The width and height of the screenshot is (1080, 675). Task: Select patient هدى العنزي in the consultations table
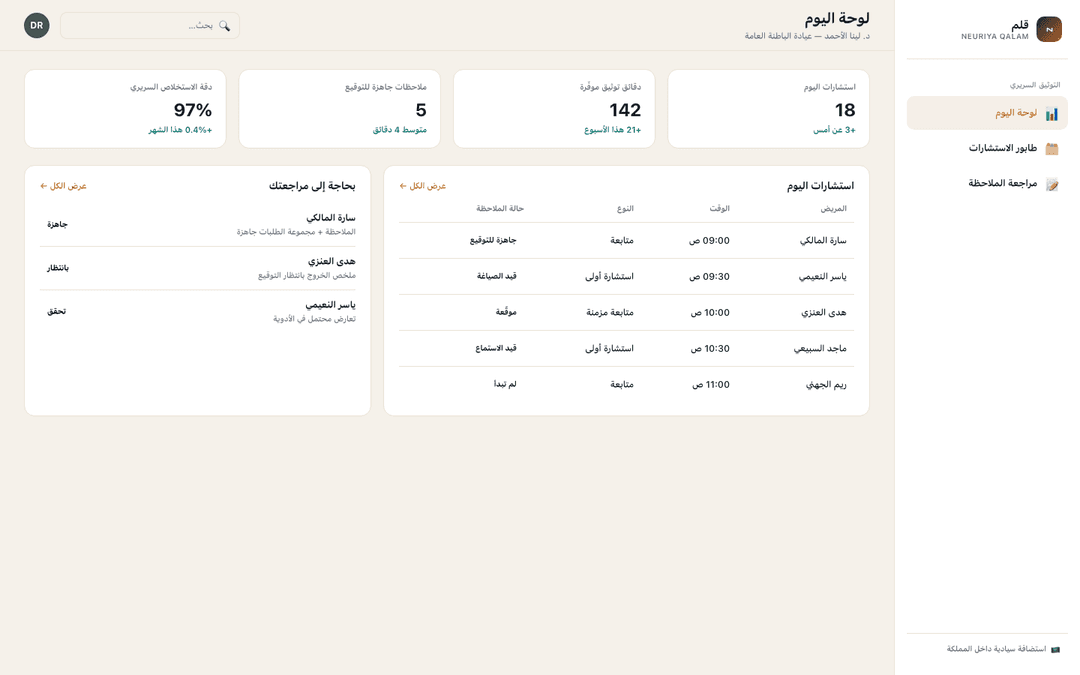(x=823, y=312)
